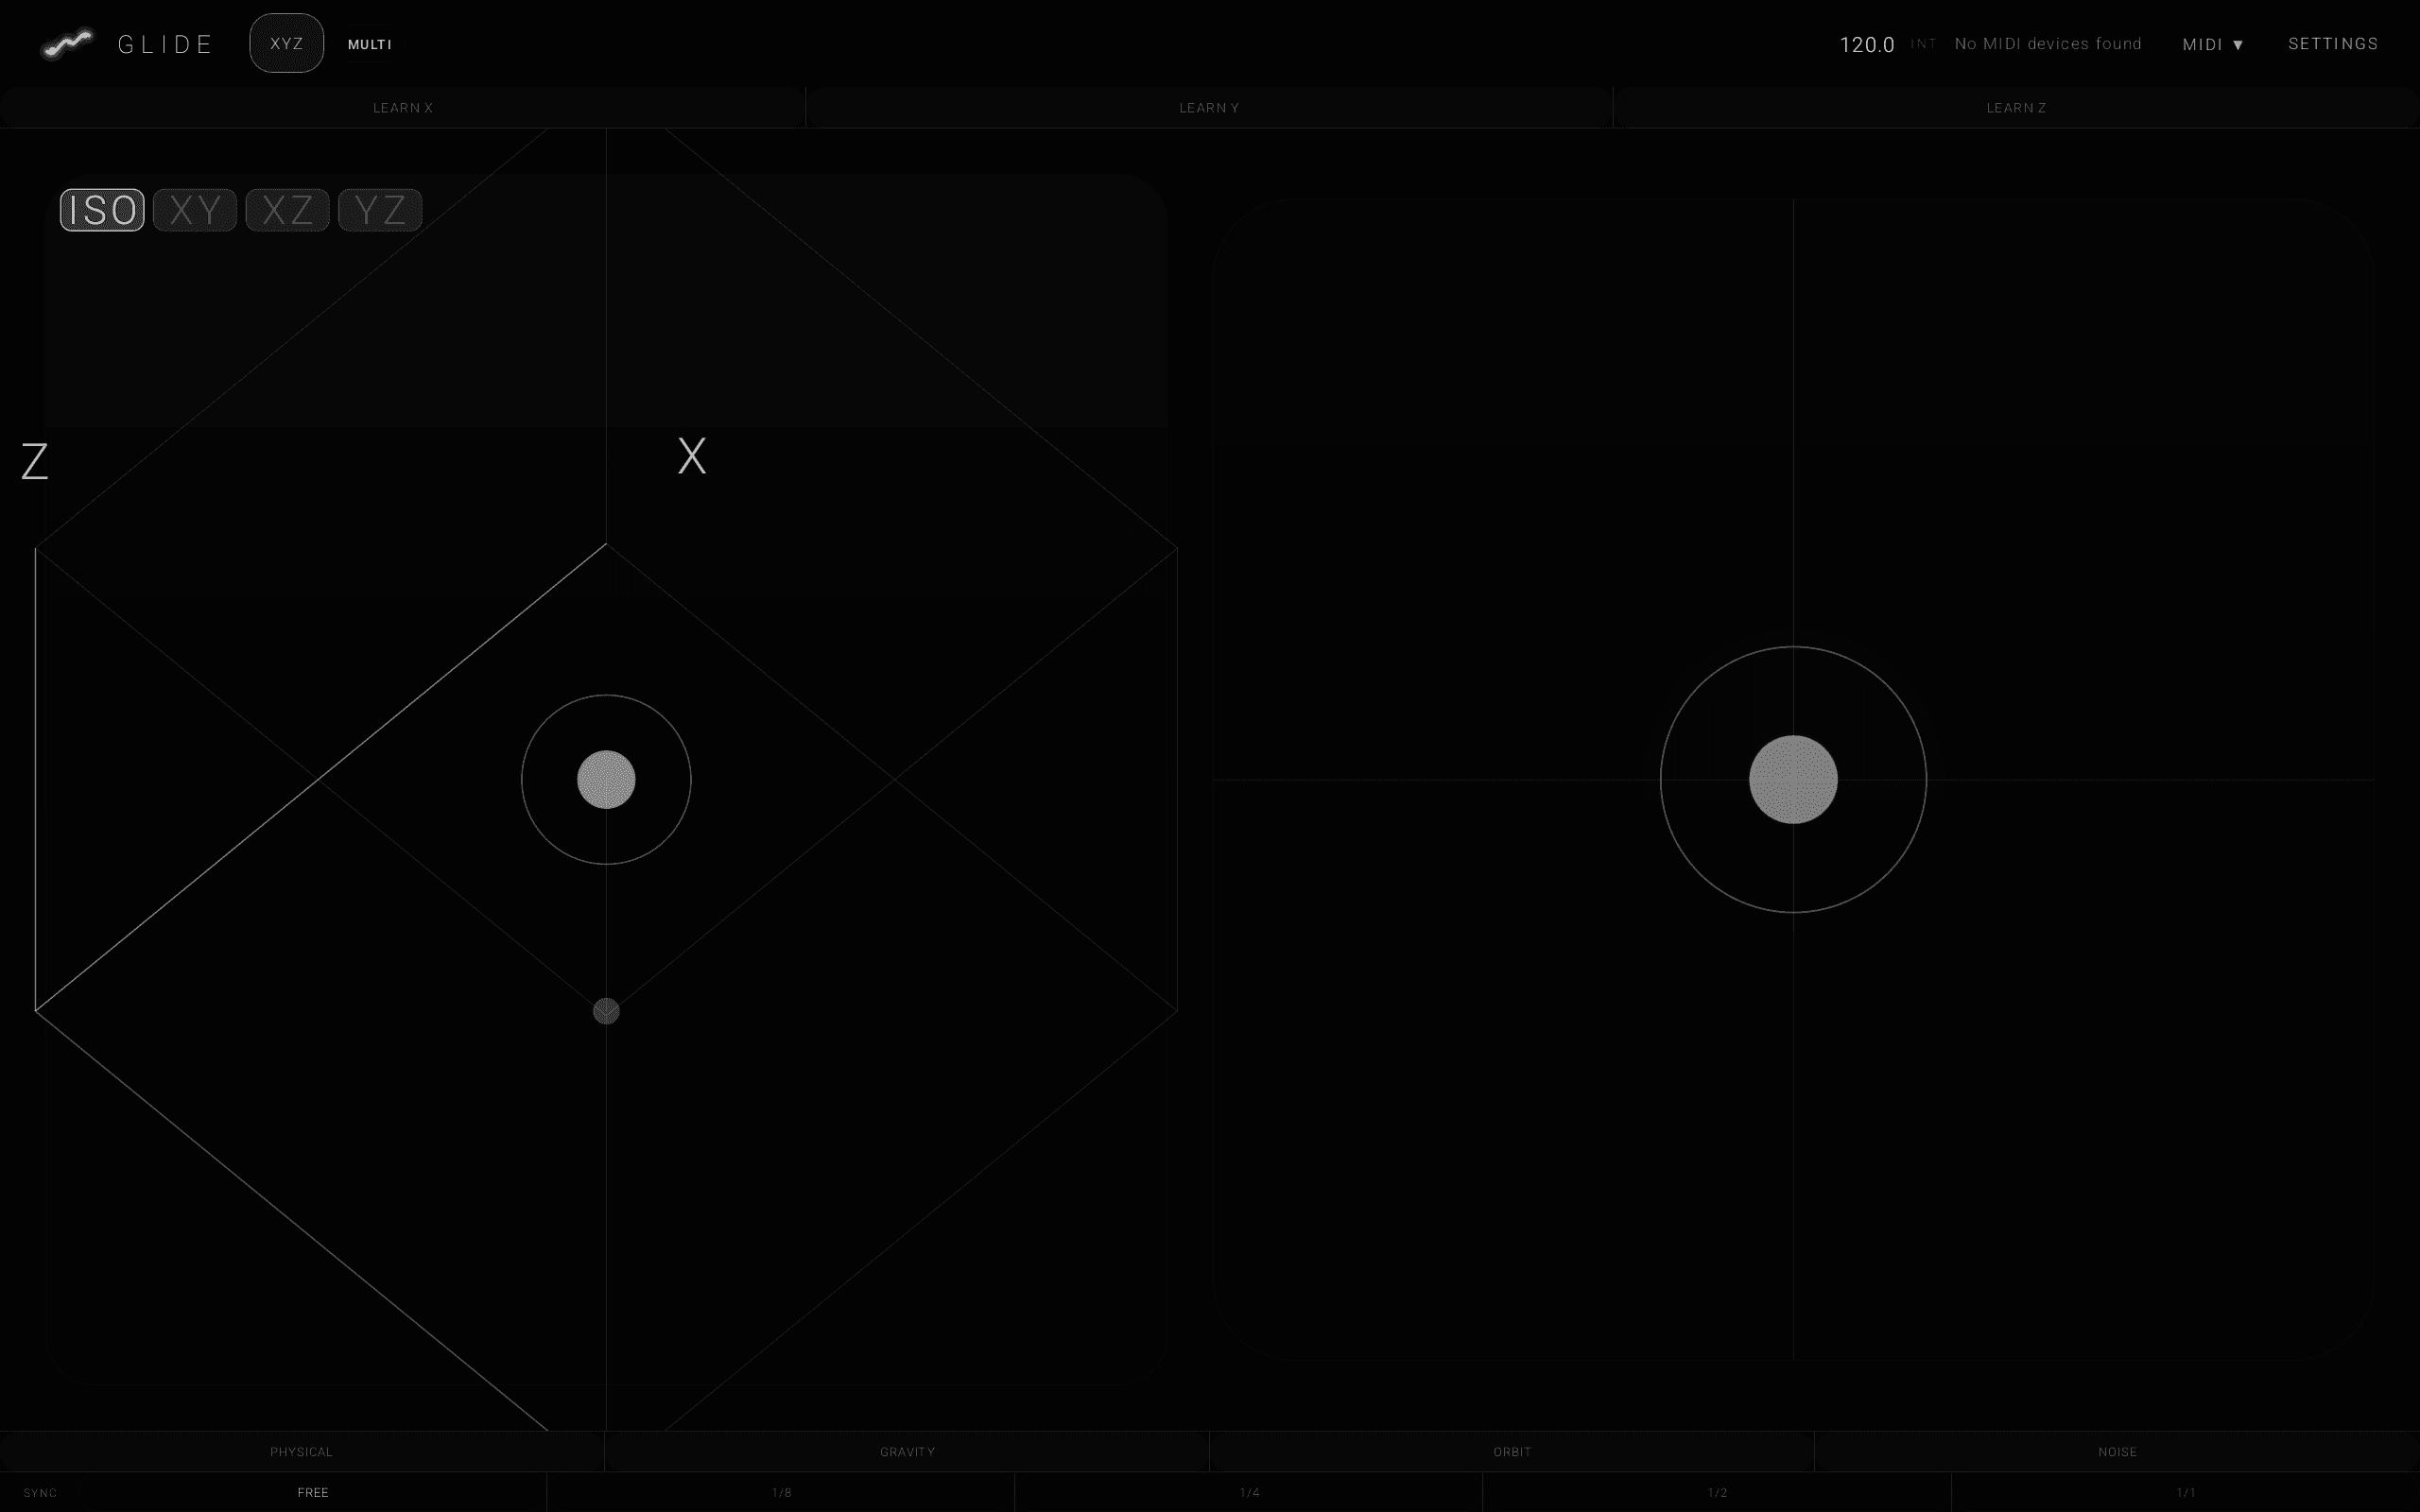This screenshot has height=1512, width=2420.
Task: Click the X axis label
Action: coord(692,456)
